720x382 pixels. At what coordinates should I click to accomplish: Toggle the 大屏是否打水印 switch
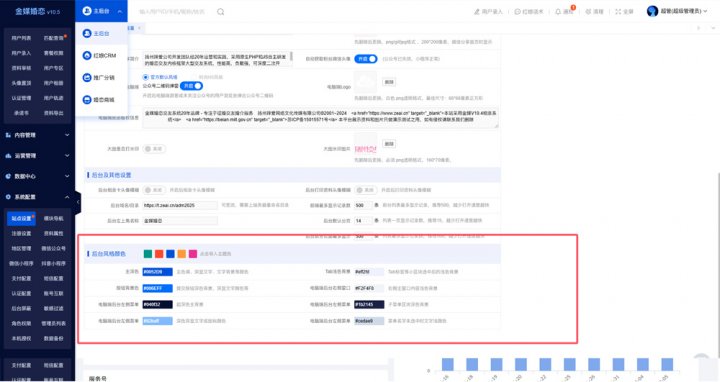point(154,149)
